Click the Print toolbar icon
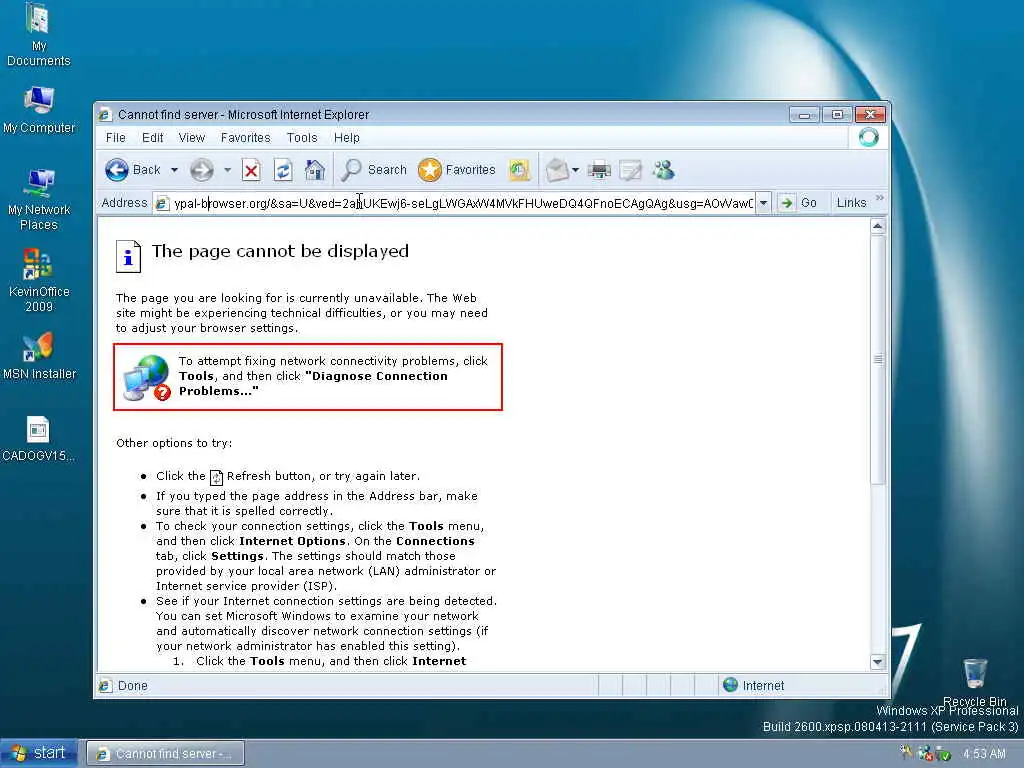The height and width of the screenshot is (768, 1024). (599, 170)
